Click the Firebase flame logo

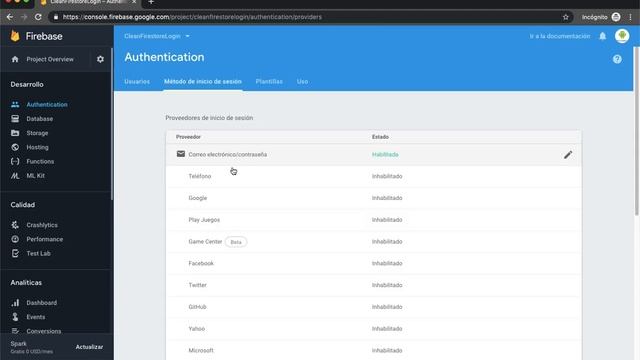coord(15,36)
